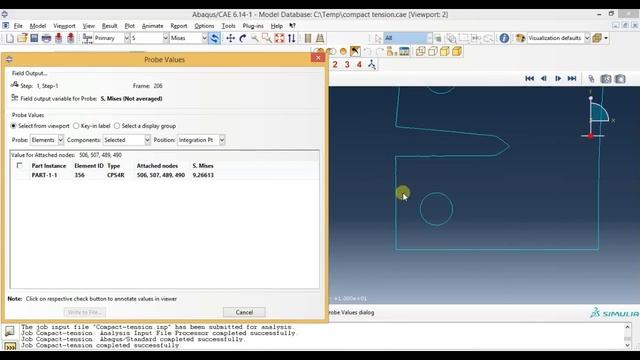Click the message area tab icon

(x=10, y=331)
